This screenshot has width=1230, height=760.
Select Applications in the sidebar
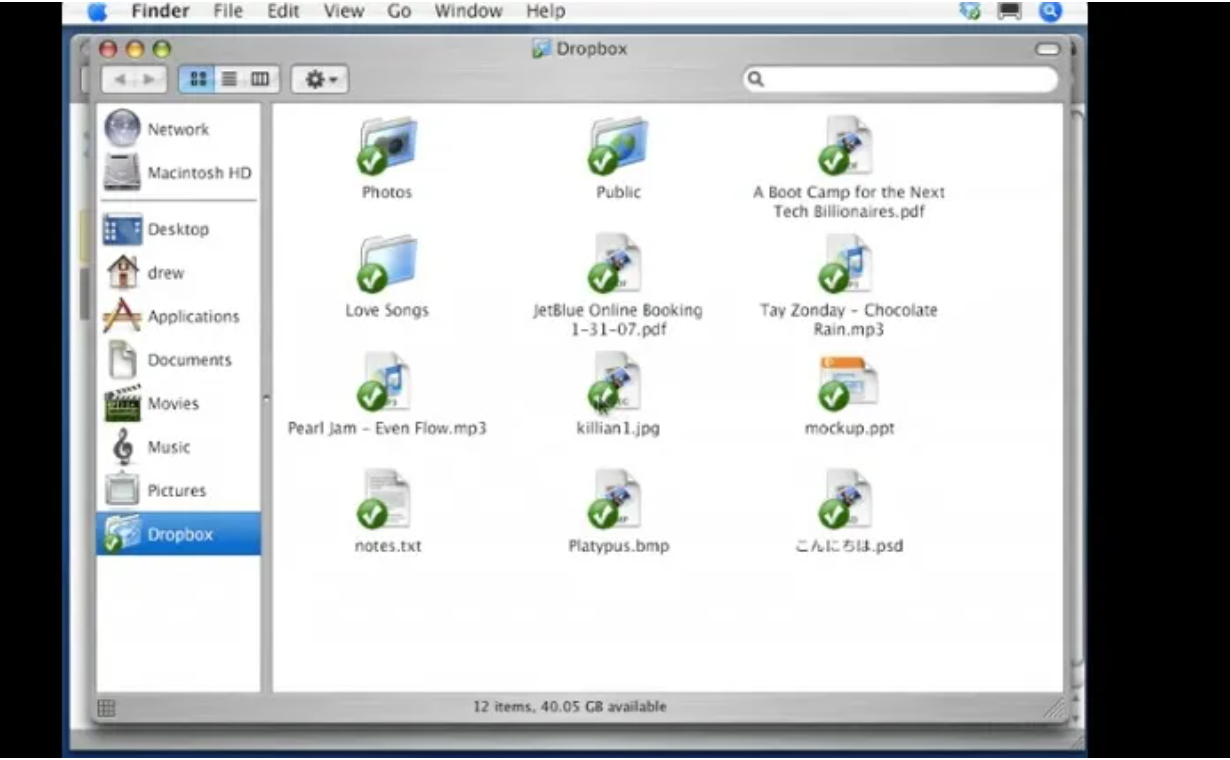(x=192, y=316)
